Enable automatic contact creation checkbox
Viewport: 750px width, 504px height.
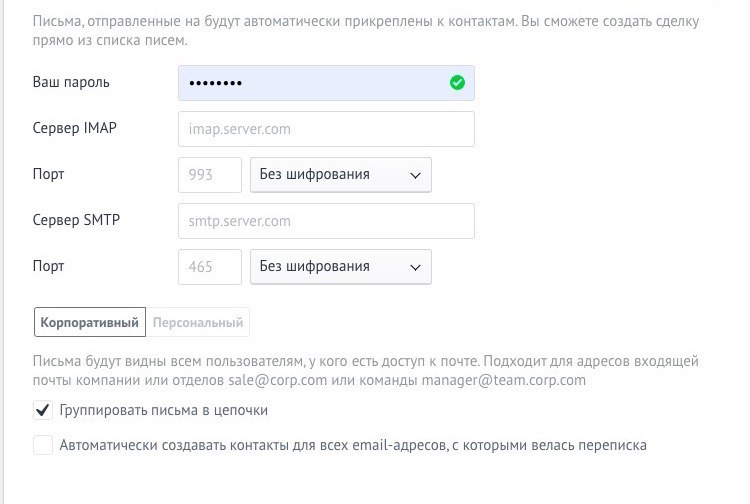coord(43,445)
